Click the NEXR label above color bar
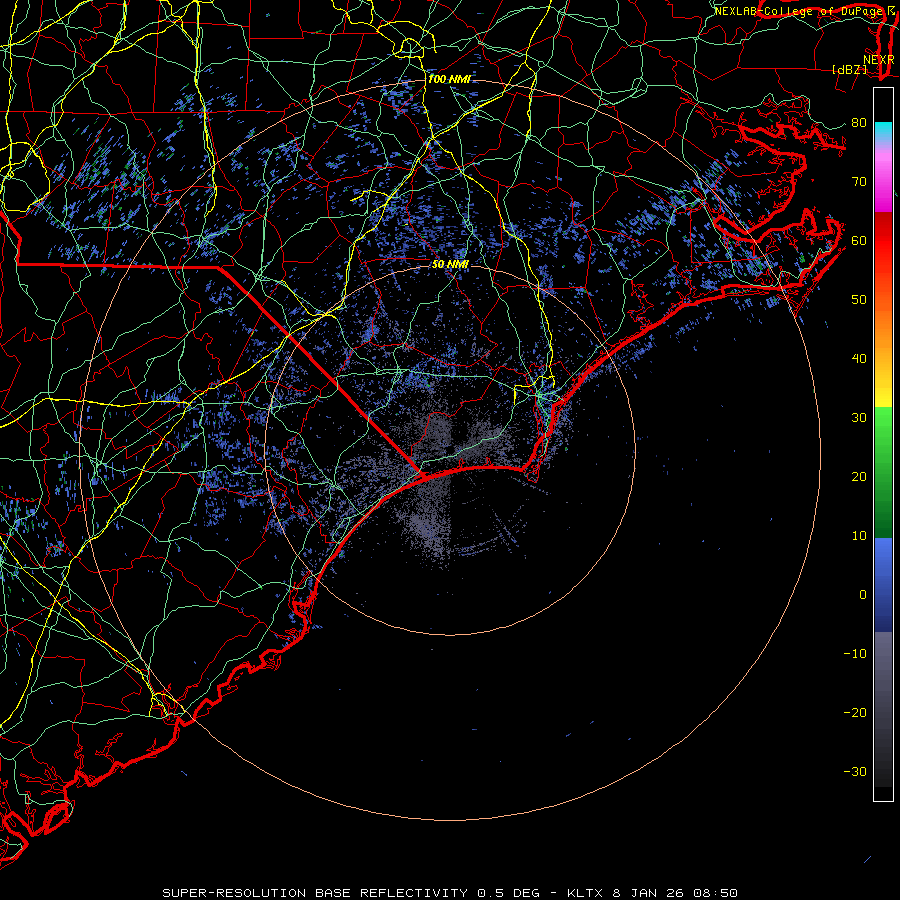 tap(879, 60)
